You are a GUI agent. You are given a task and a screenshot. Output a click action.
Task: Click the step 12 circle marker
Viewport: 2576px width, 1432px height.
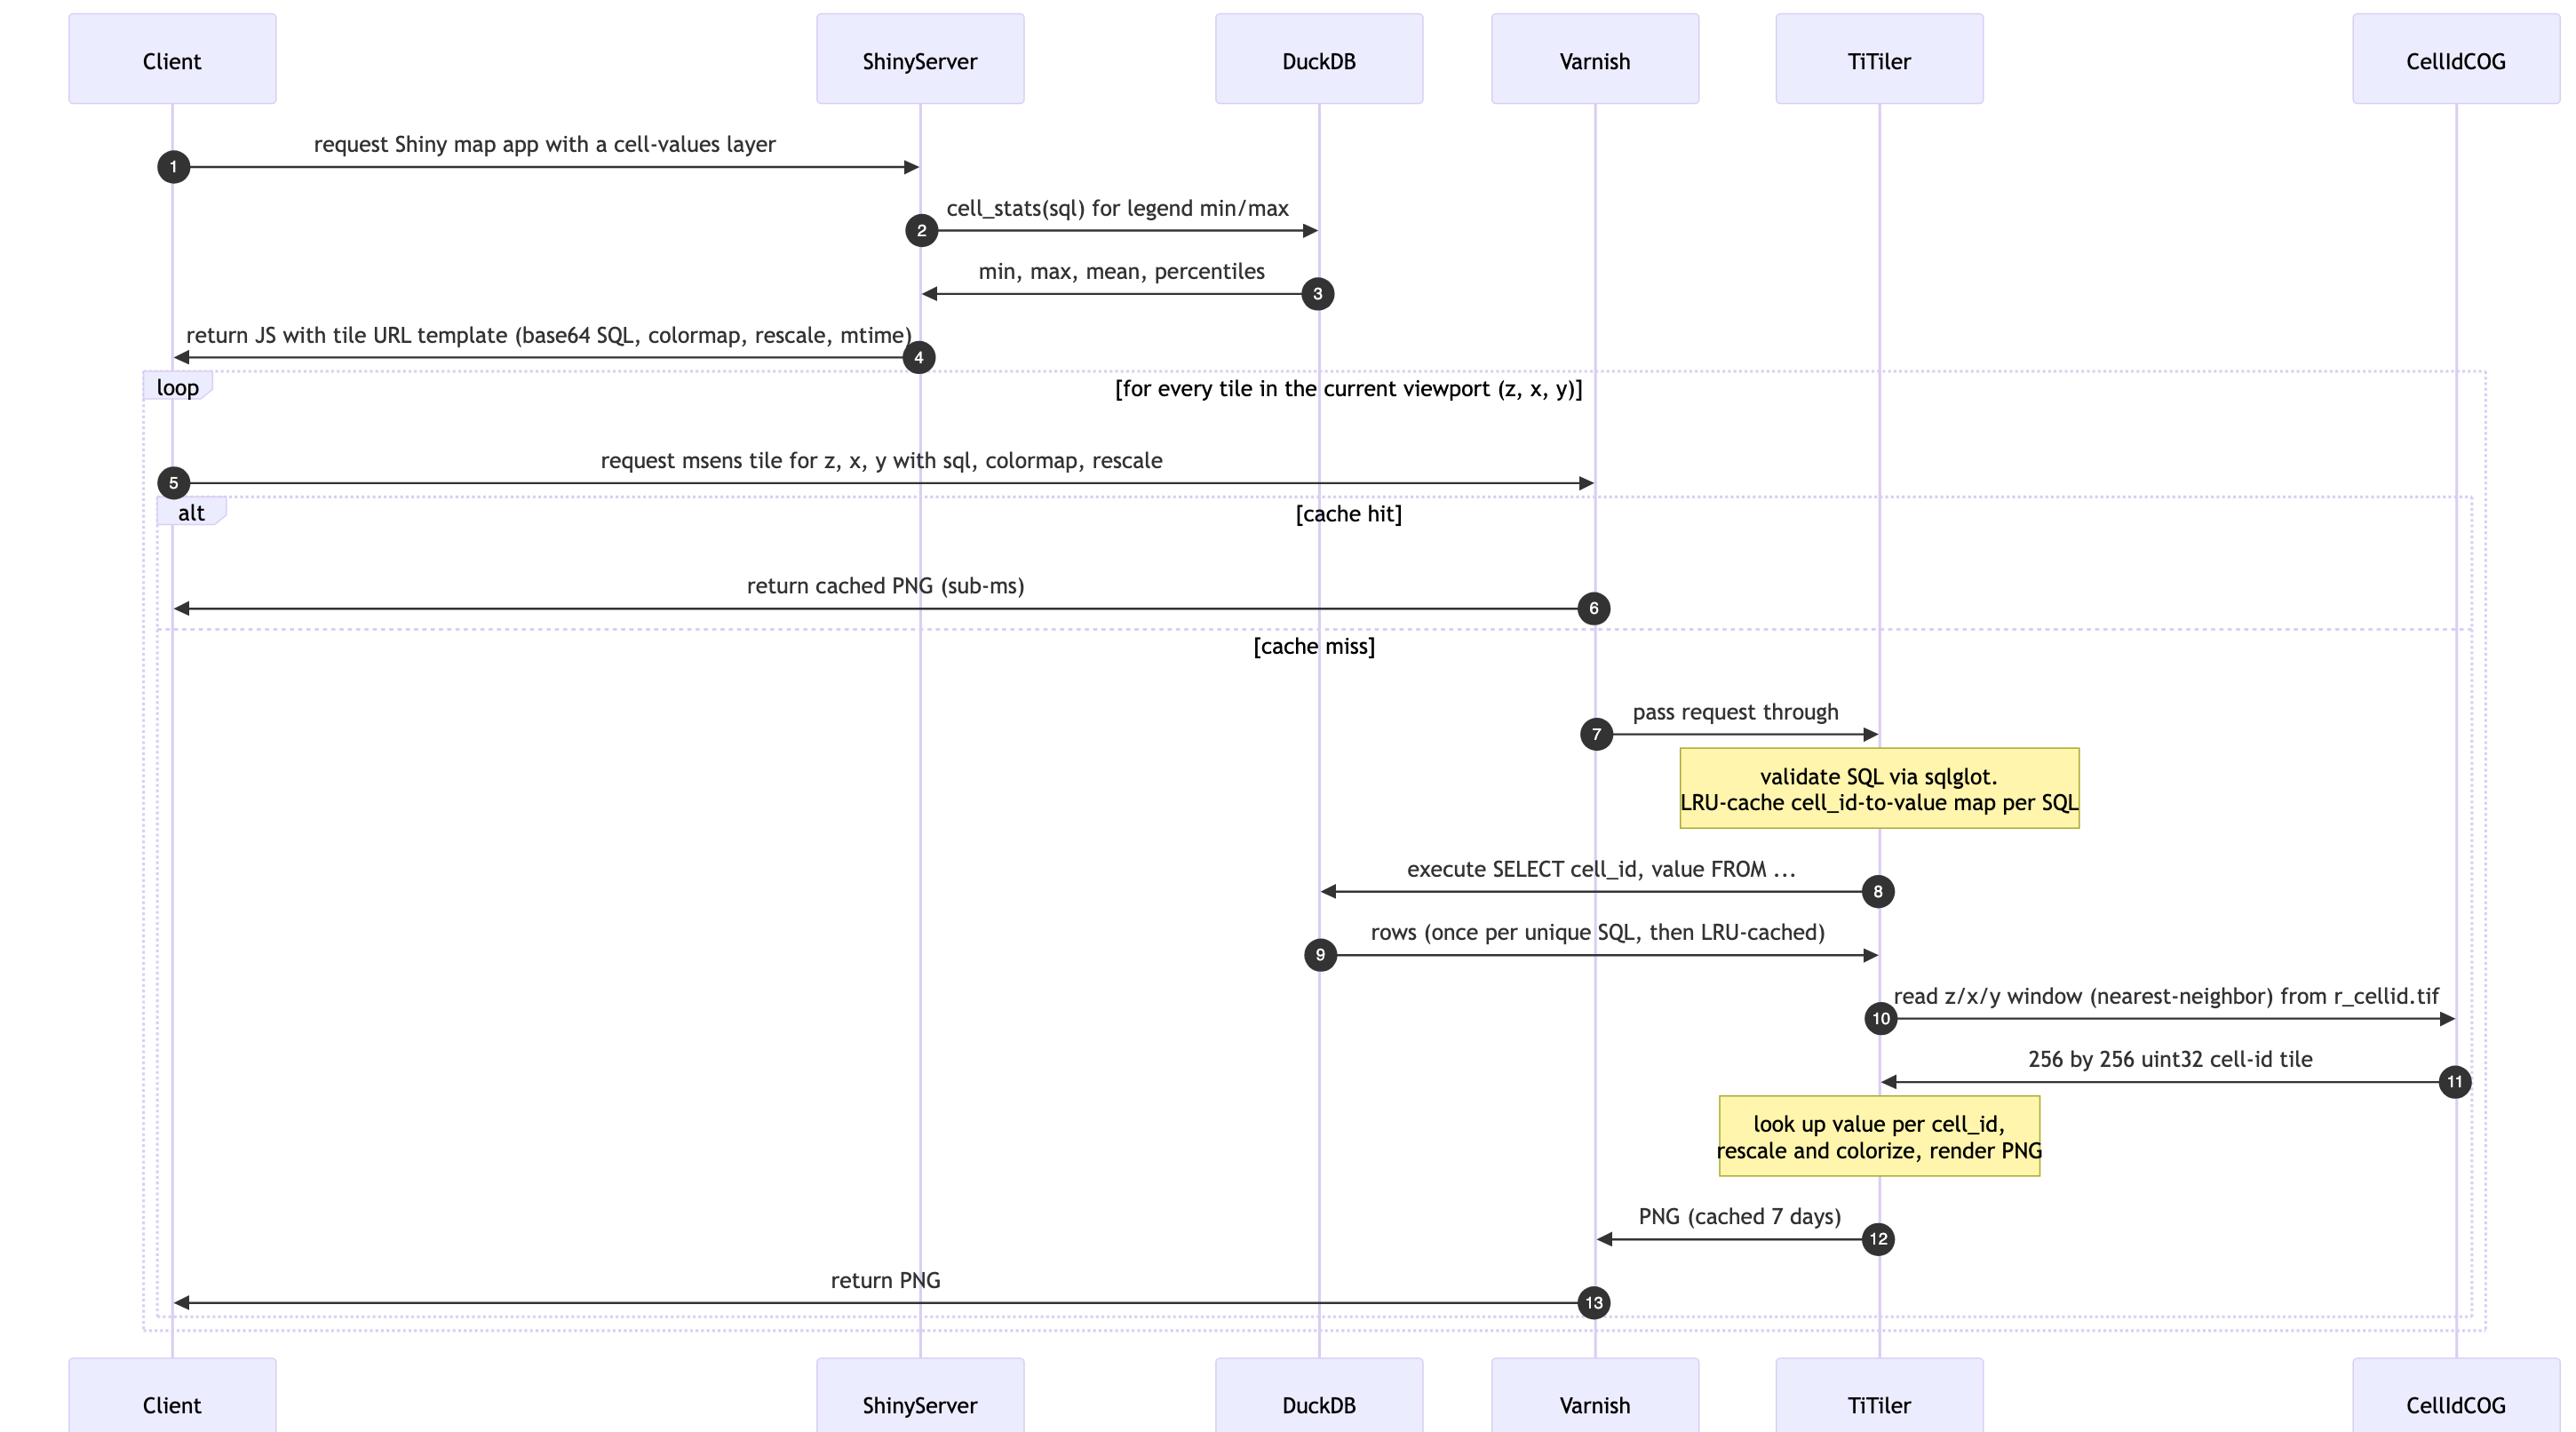click(1878, 1239)
